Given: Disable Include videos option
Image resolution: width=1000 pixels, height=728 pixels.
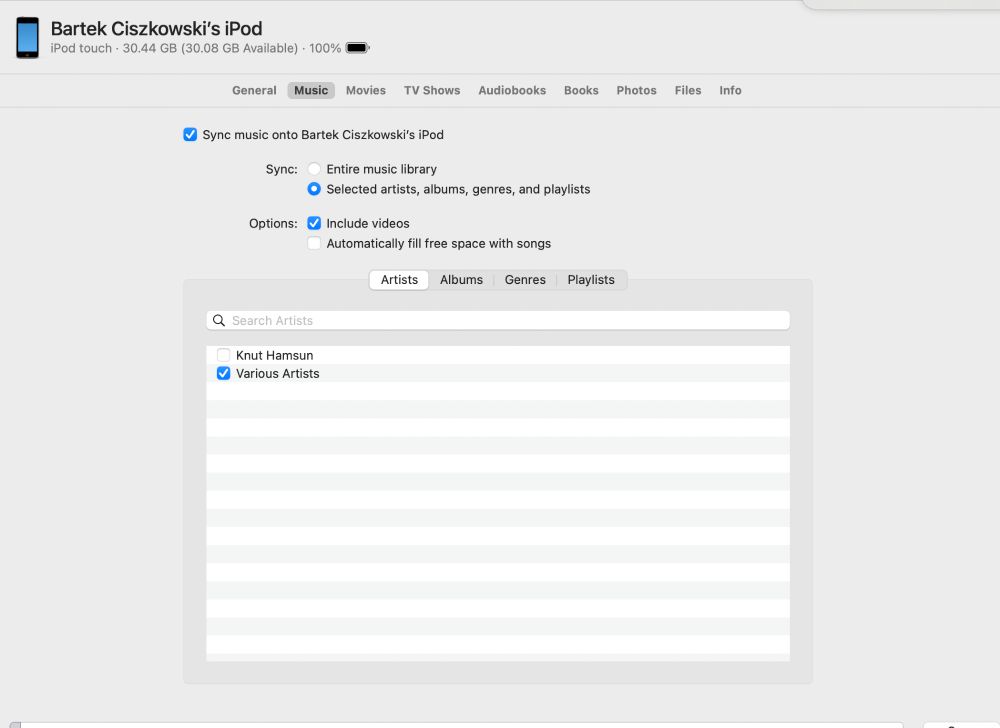Looking at the screenshot, I should click(314, 223).
